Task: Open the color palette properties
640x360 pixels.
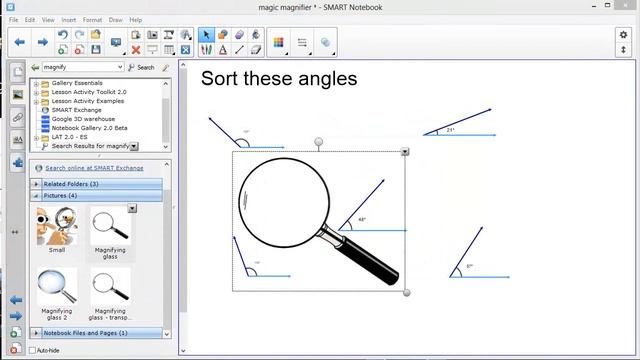Action: coord(279,42)
